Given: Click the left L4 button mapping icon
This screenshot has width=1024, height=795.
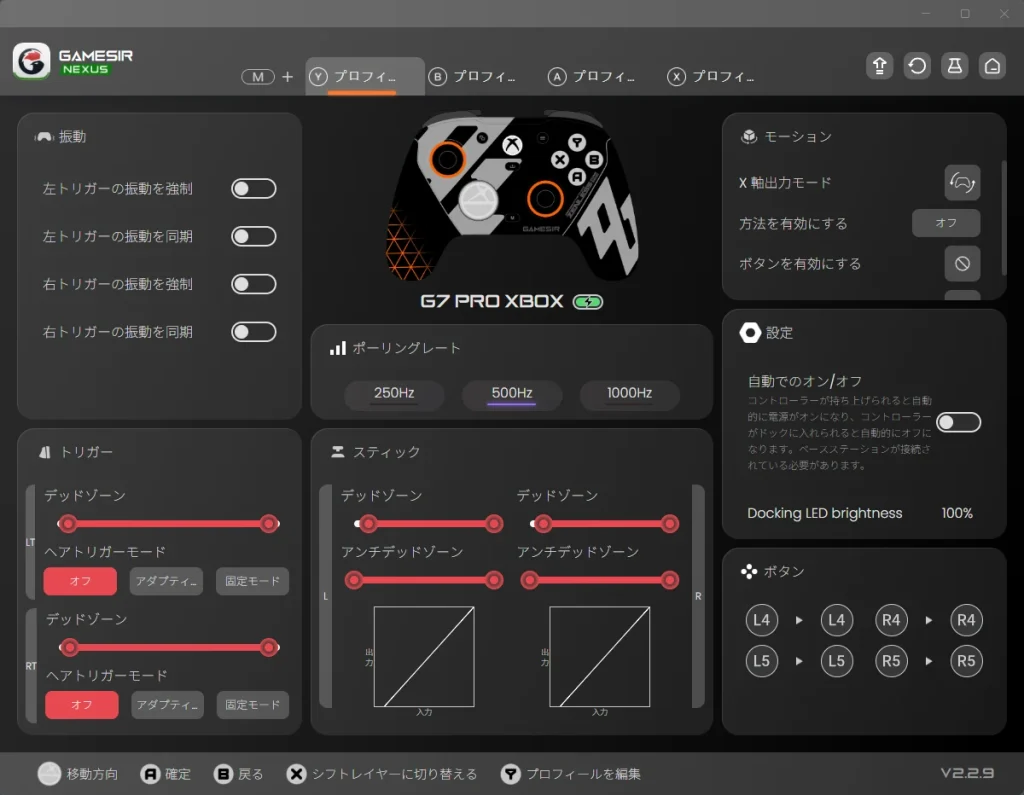Looking at the screenshot, I should [x=762, y=621].
